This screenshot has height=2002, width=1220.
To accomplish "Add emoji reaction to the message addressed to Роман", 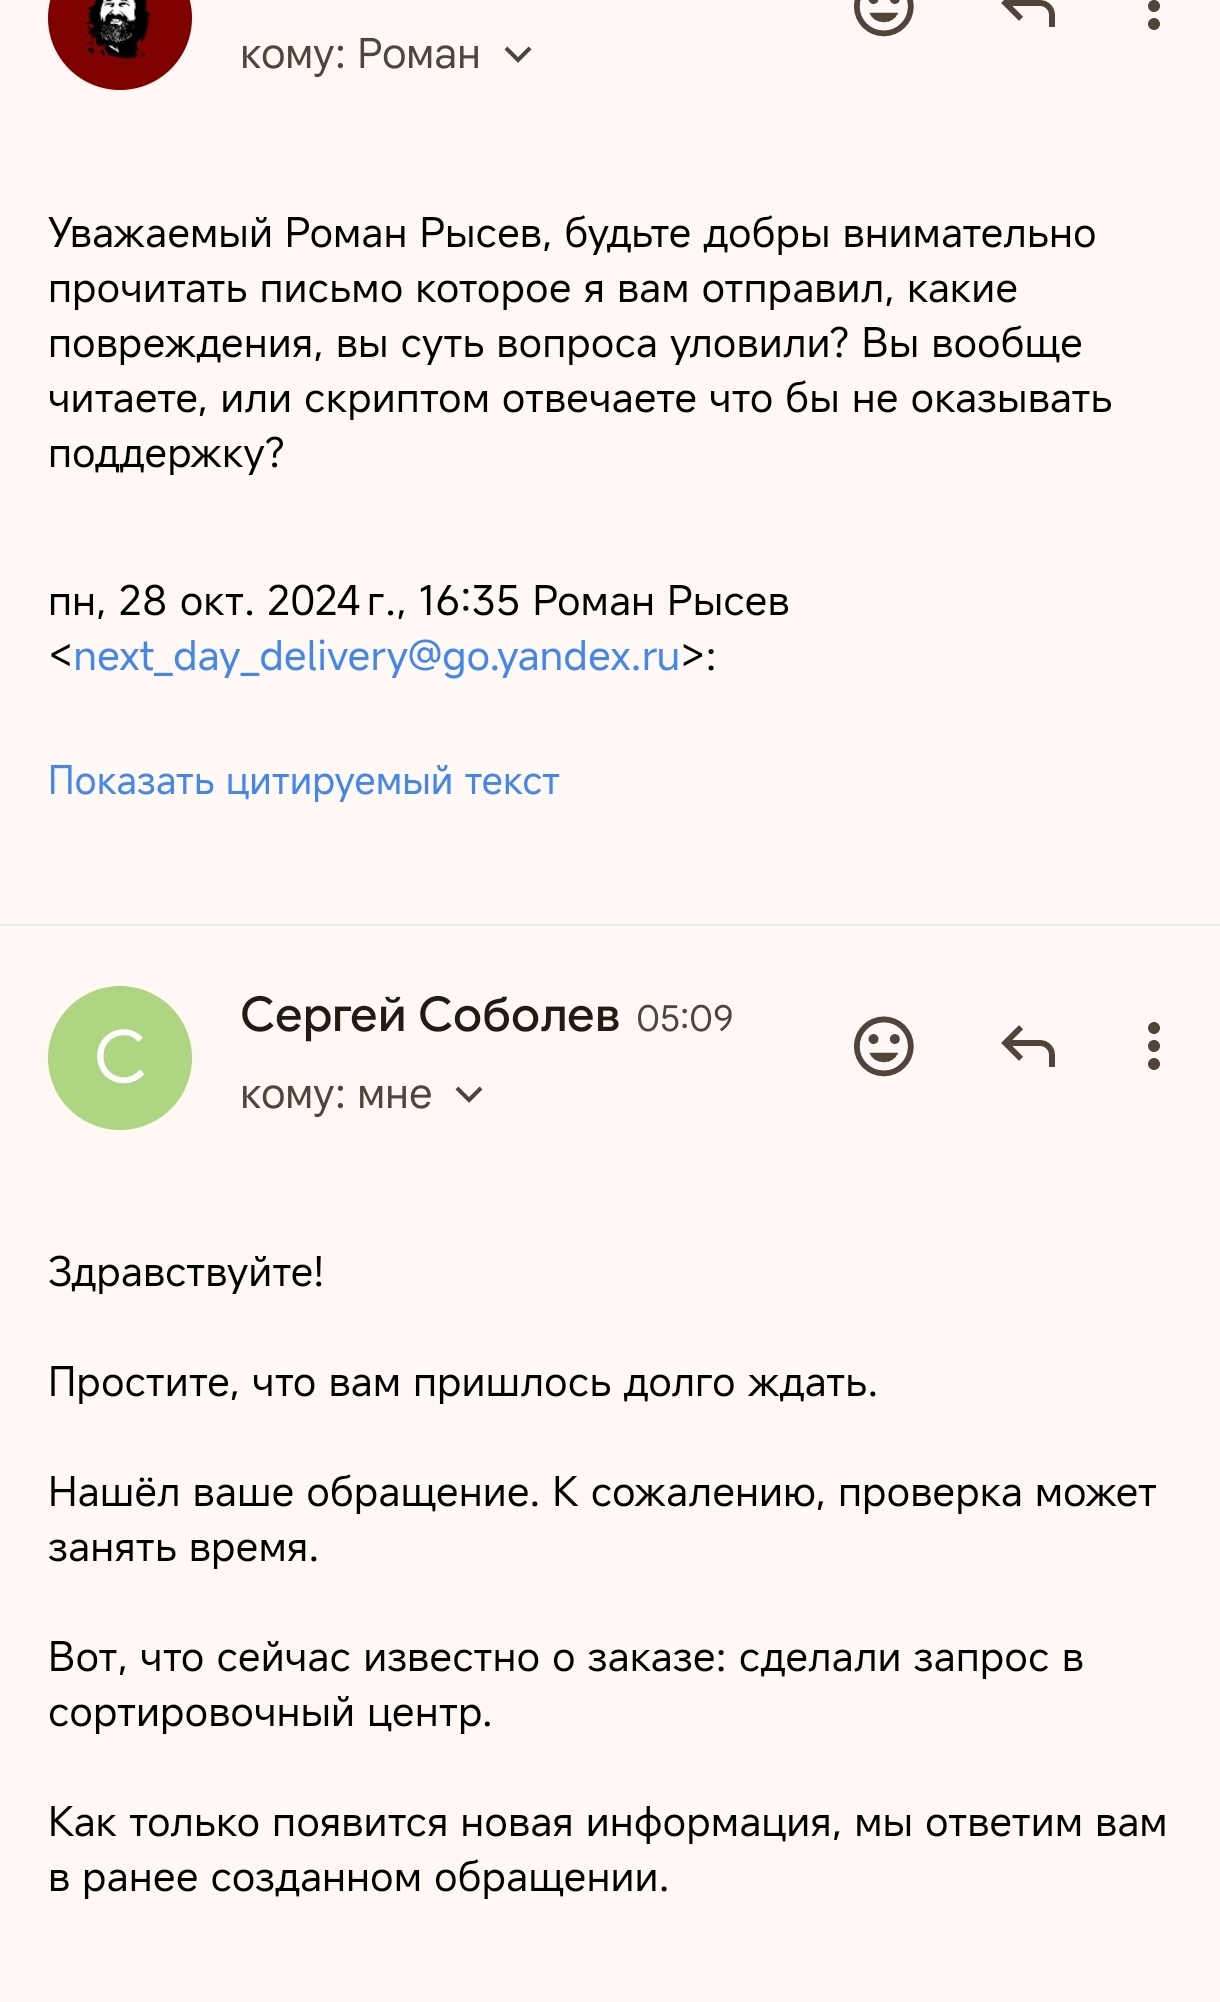I will click(x=884, y=10).
